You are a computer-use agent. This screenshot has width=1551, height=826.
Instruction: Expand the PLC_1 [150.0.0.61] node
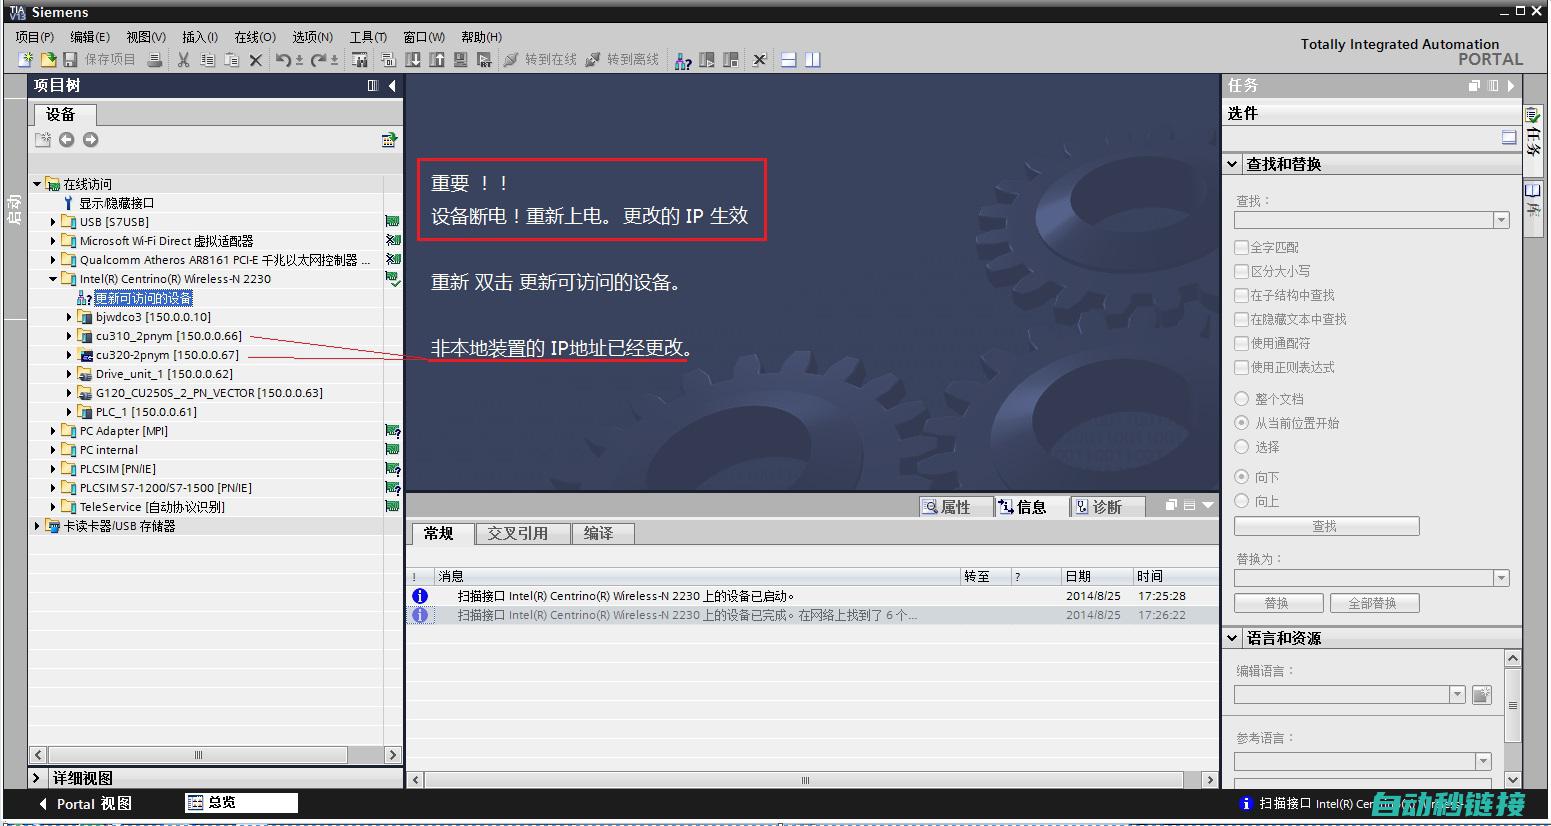(69, 412)
